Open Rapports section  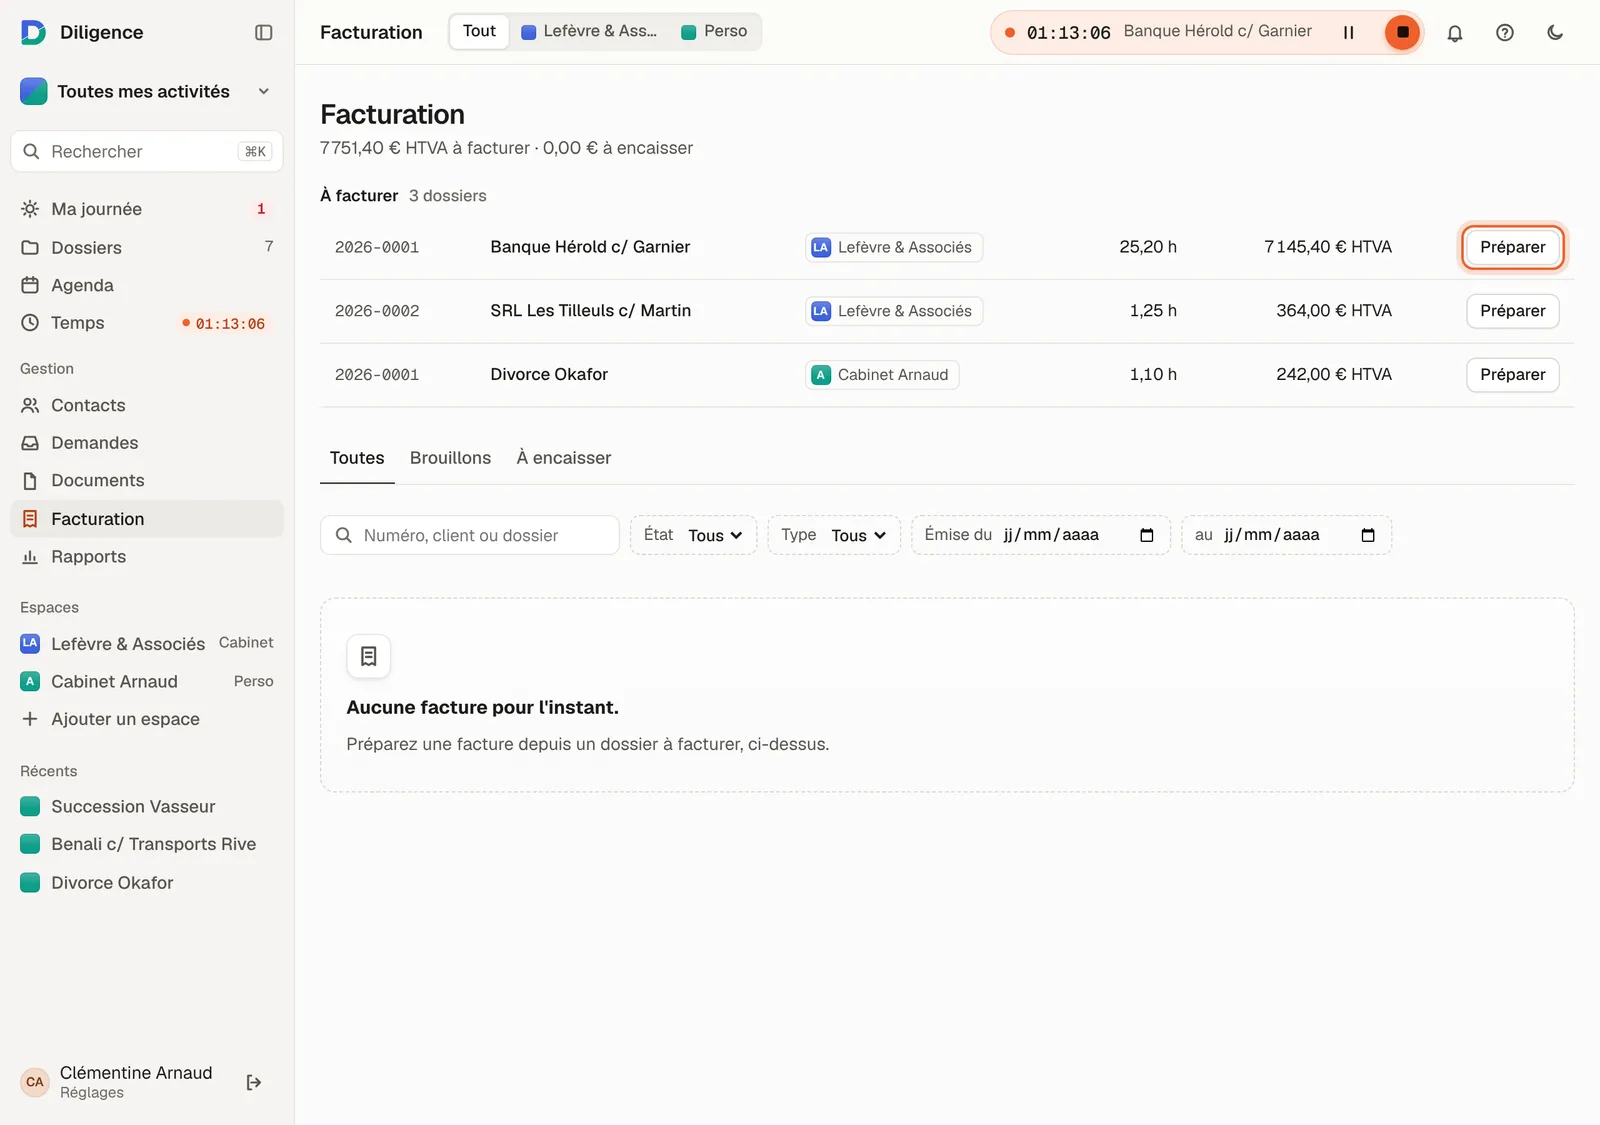tap(146, 557)
